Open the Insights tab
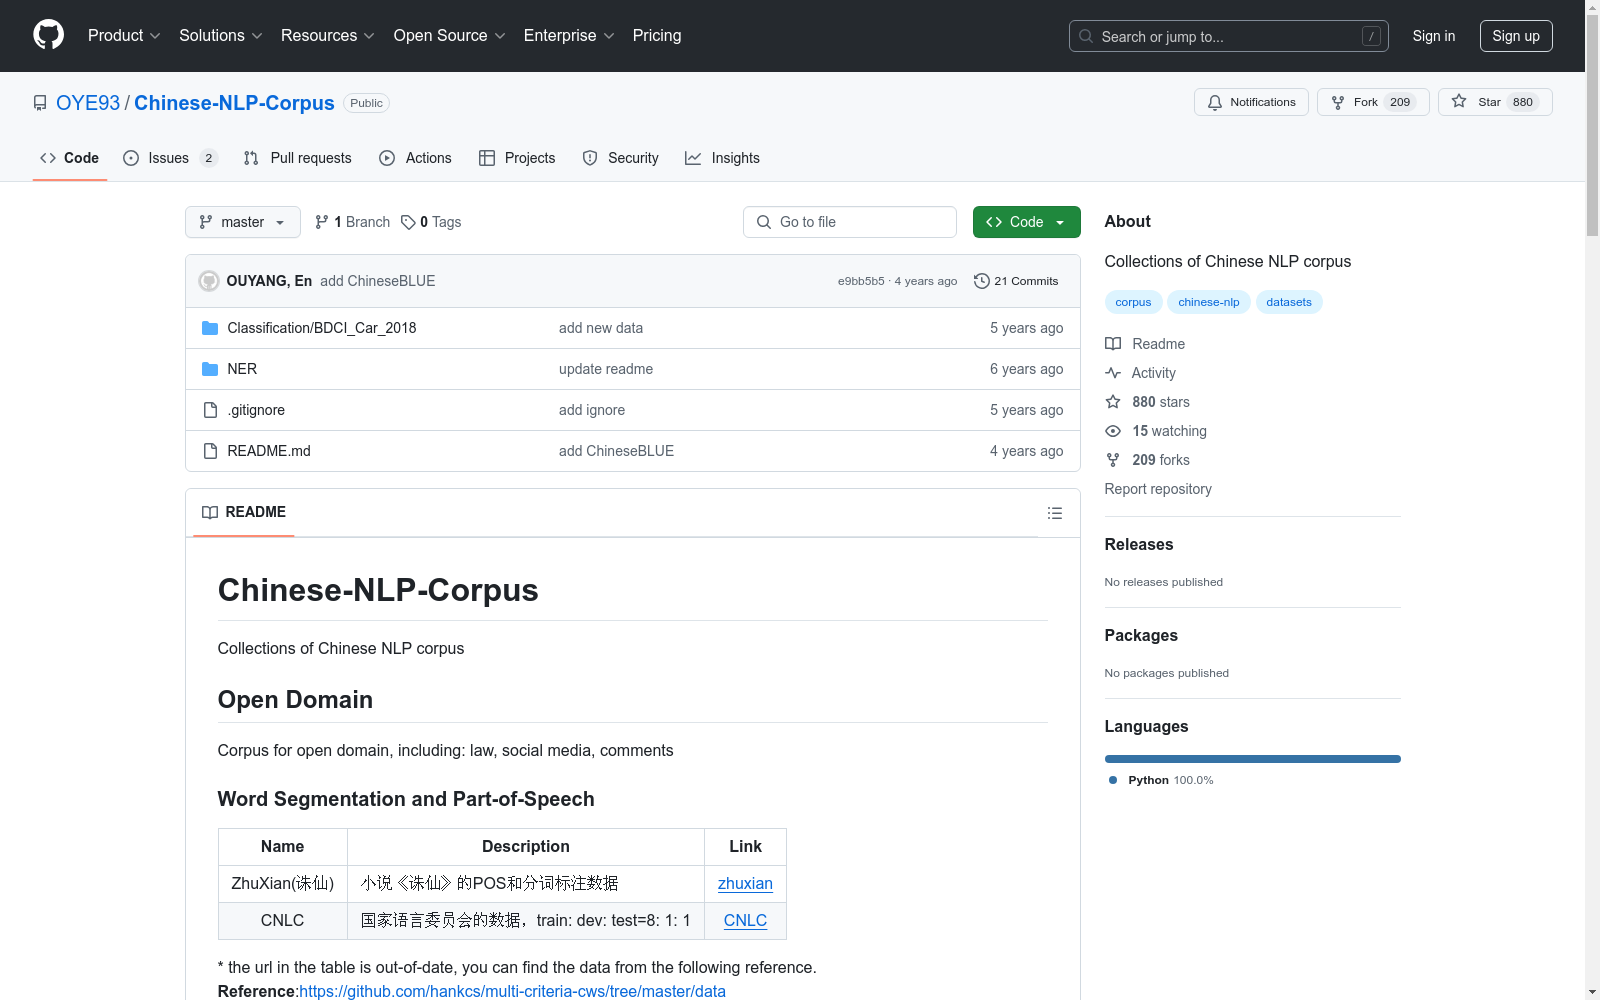Screen dimensions: 1600x1000 (x=723, y=158)
